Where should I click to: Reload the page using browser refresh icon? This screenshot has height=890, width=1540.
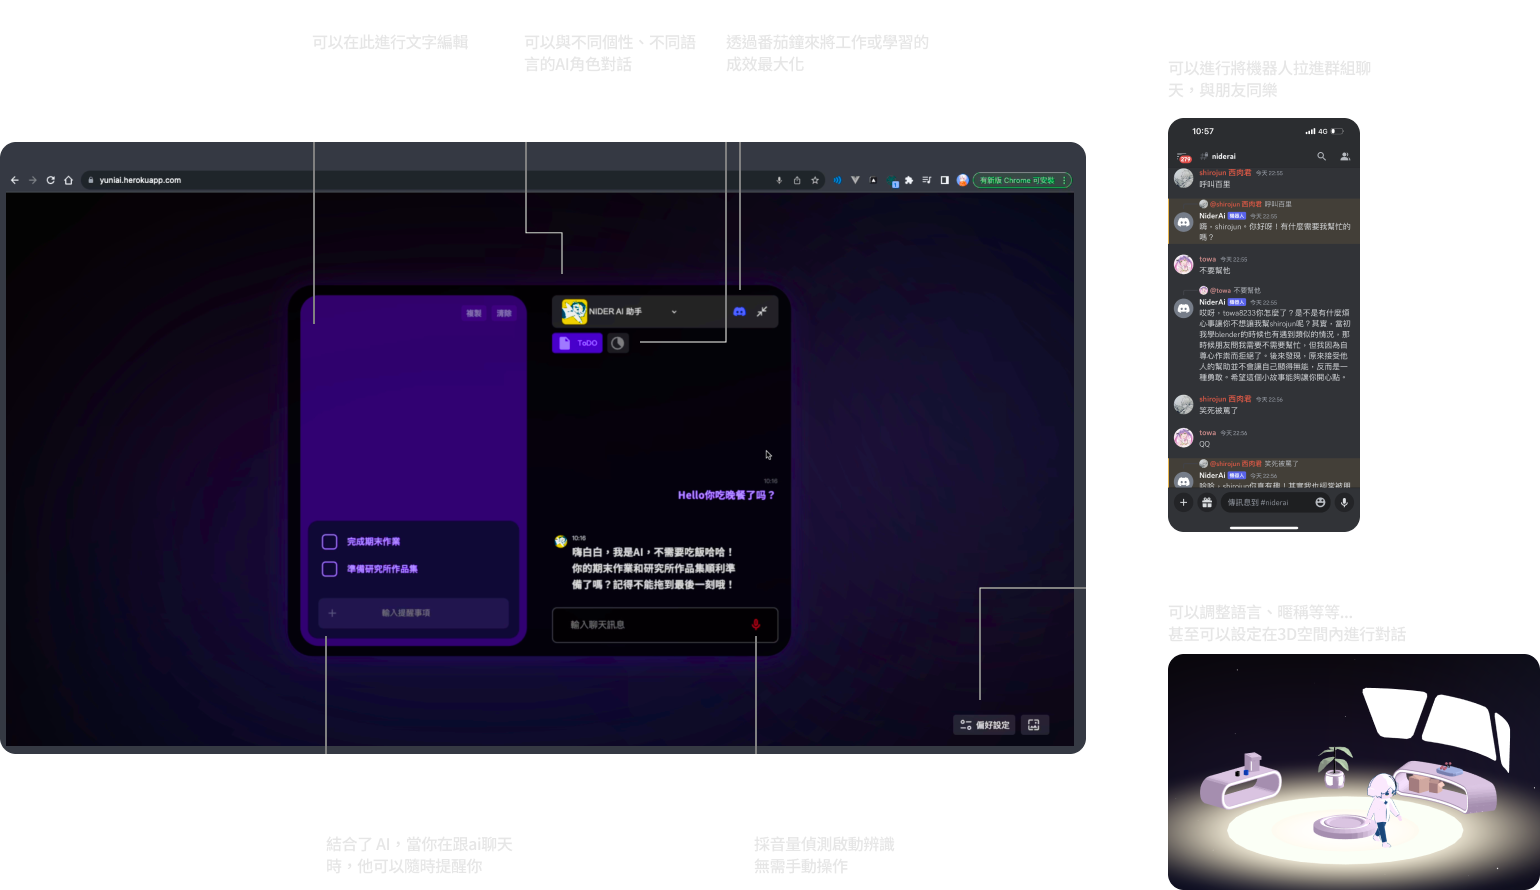point(50,181)
